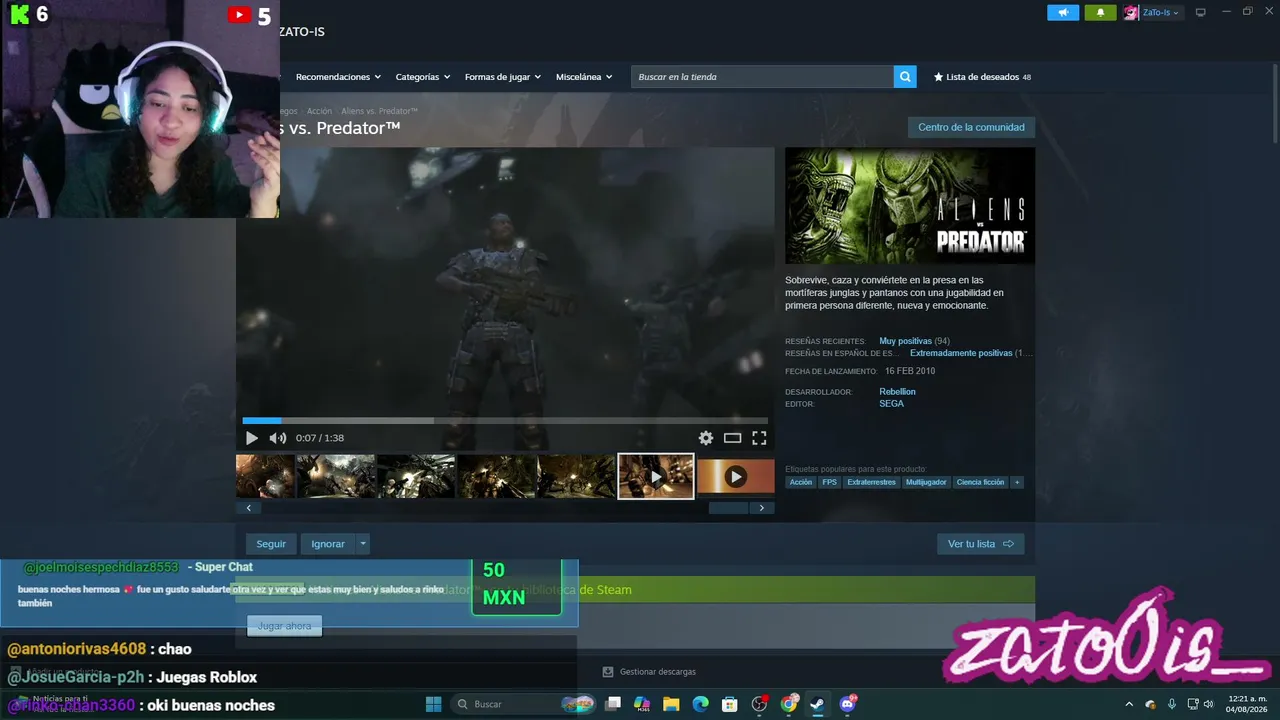
Task: Select the Acción tag
Action: coord(801,482)
